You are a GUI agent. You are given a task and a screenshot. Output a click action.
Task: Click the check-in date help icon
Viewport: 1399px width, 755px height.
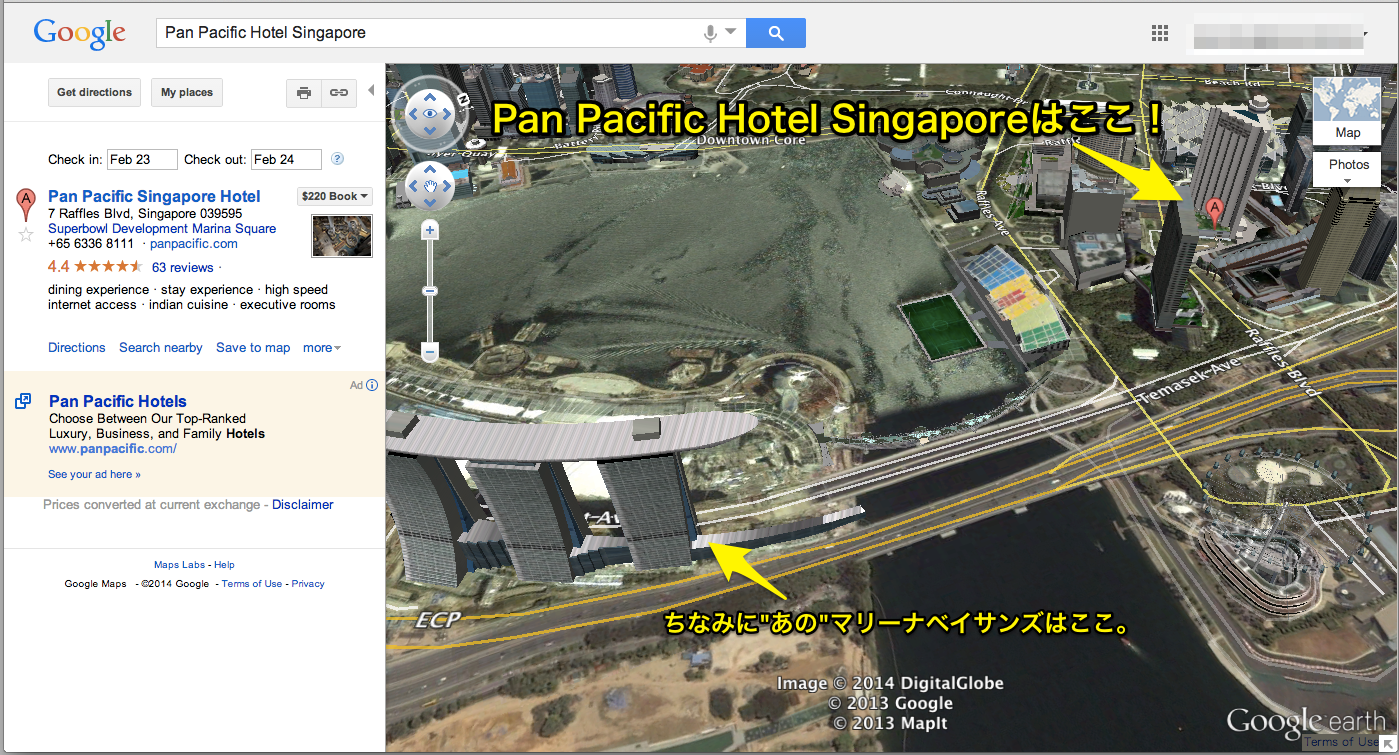[337, 158]
